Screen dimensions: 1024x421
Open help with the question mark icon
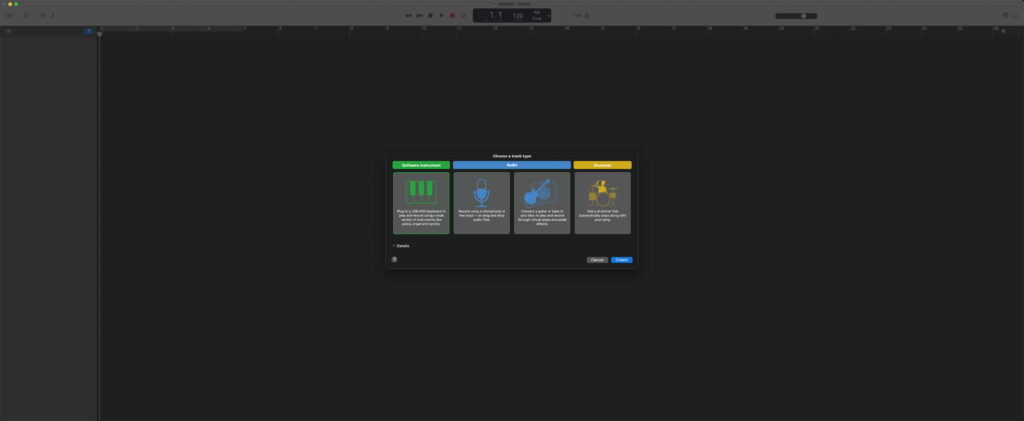pyautogui.click(x=394, y=259)
